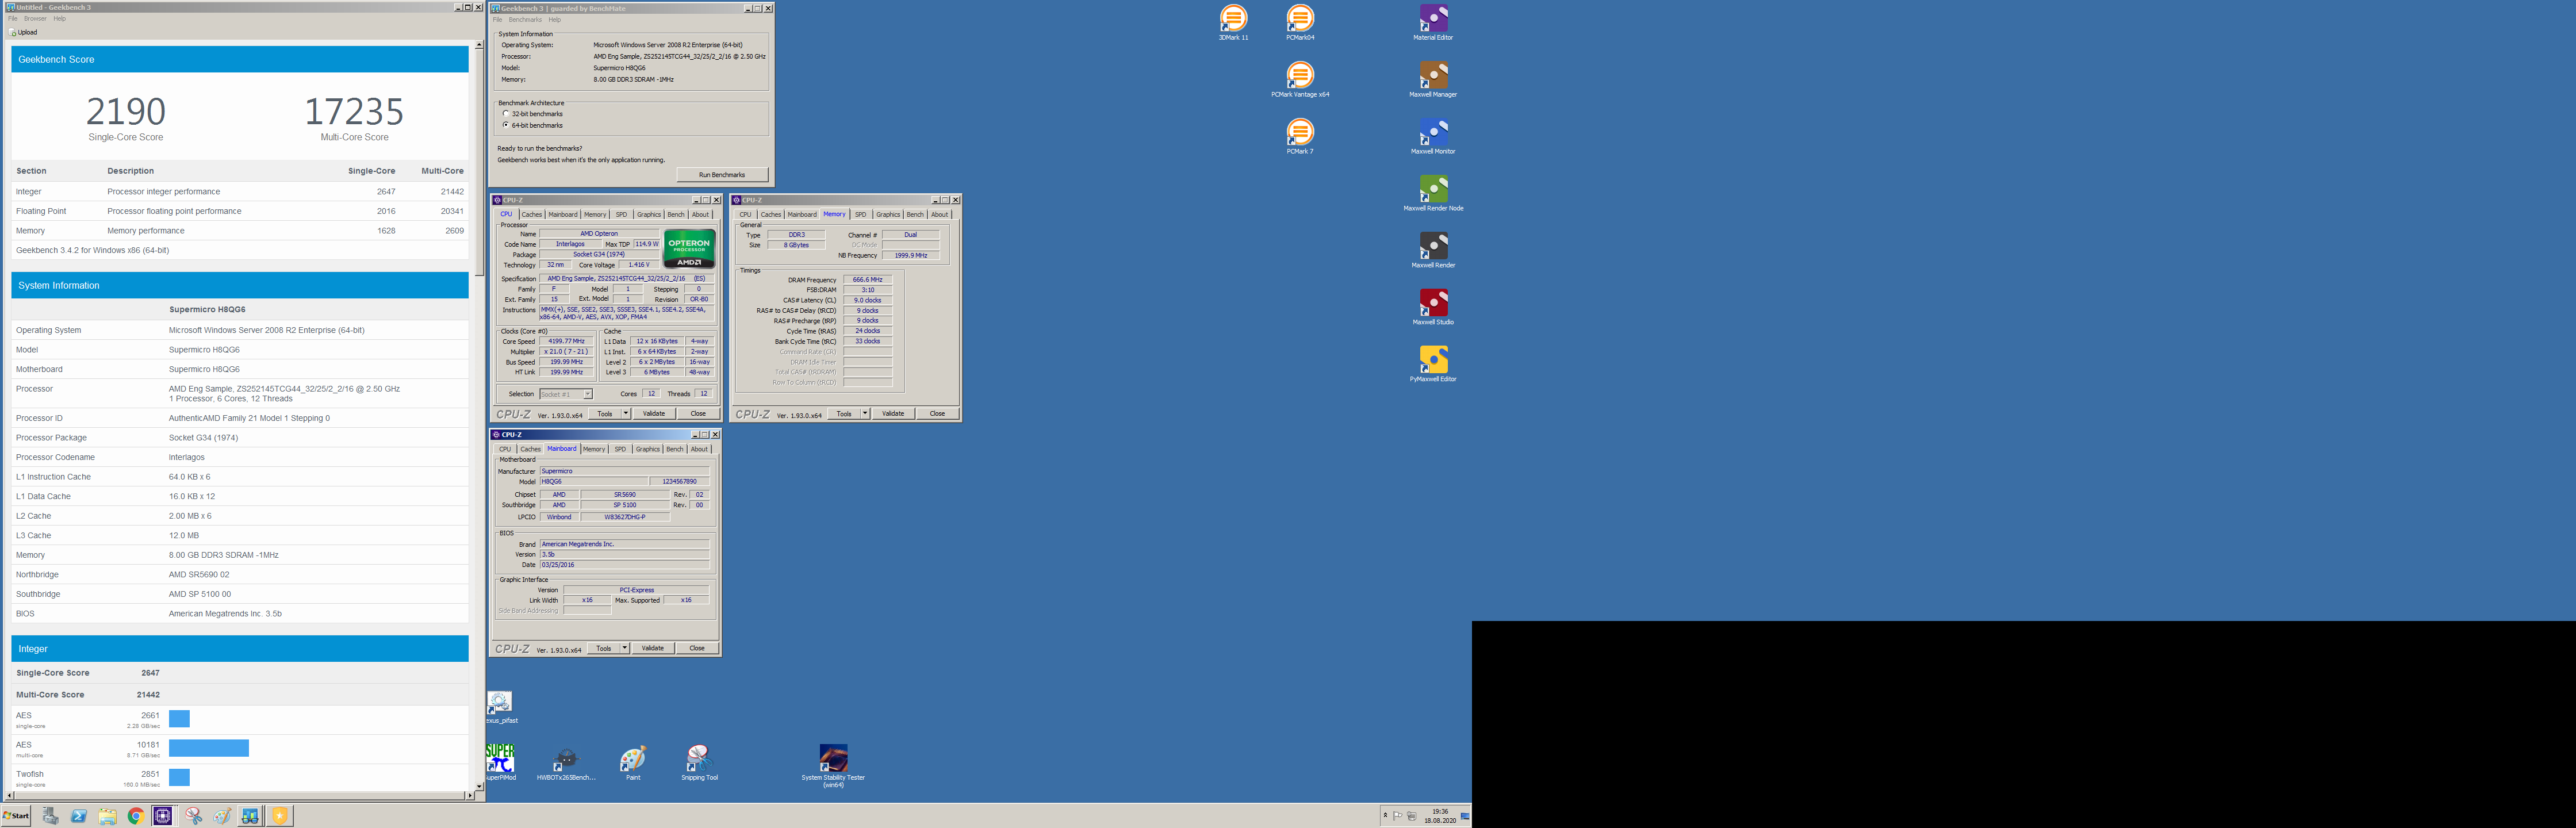Open the Maxwell Studio desktop shortcut

coord(1433,307)
